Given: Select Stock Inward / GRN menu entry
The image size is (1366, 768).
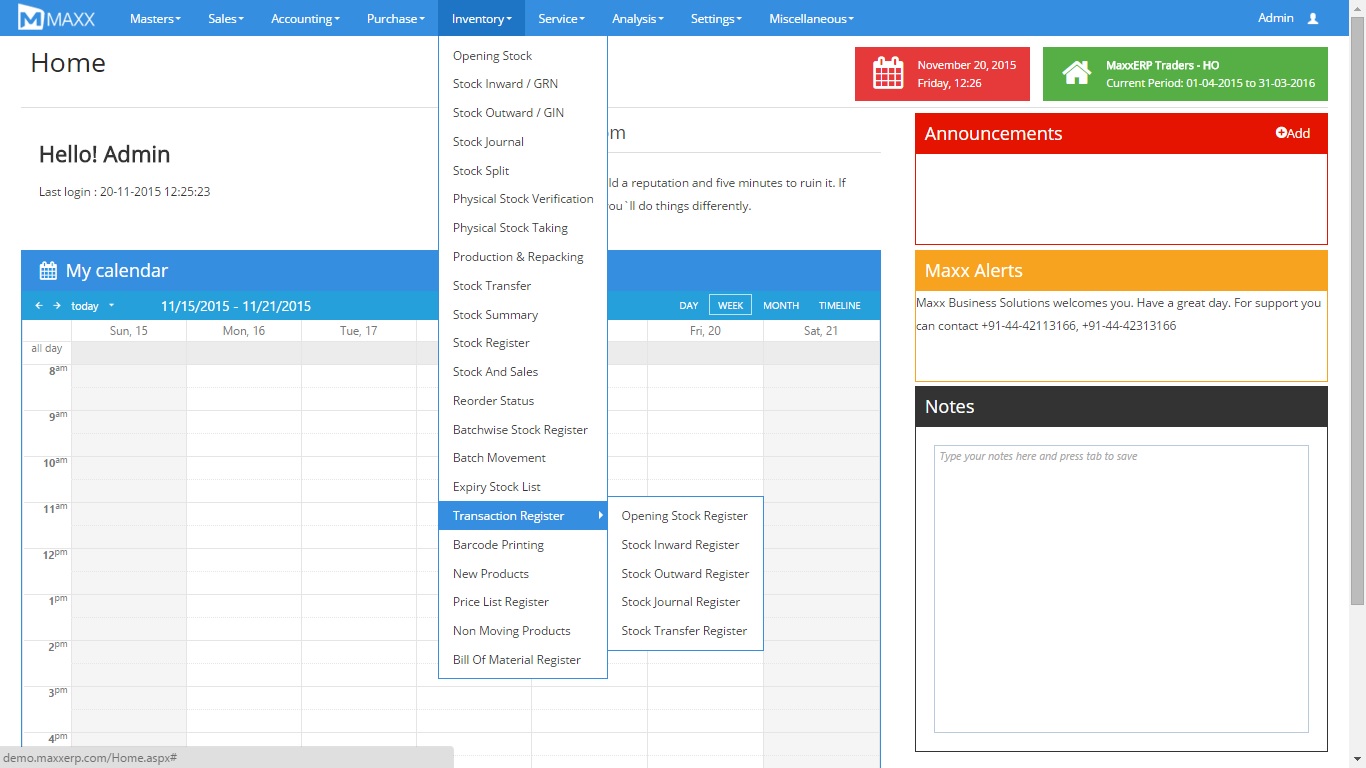Looking at the screenshot, I should pyautogui.click(x=505, y=84).
